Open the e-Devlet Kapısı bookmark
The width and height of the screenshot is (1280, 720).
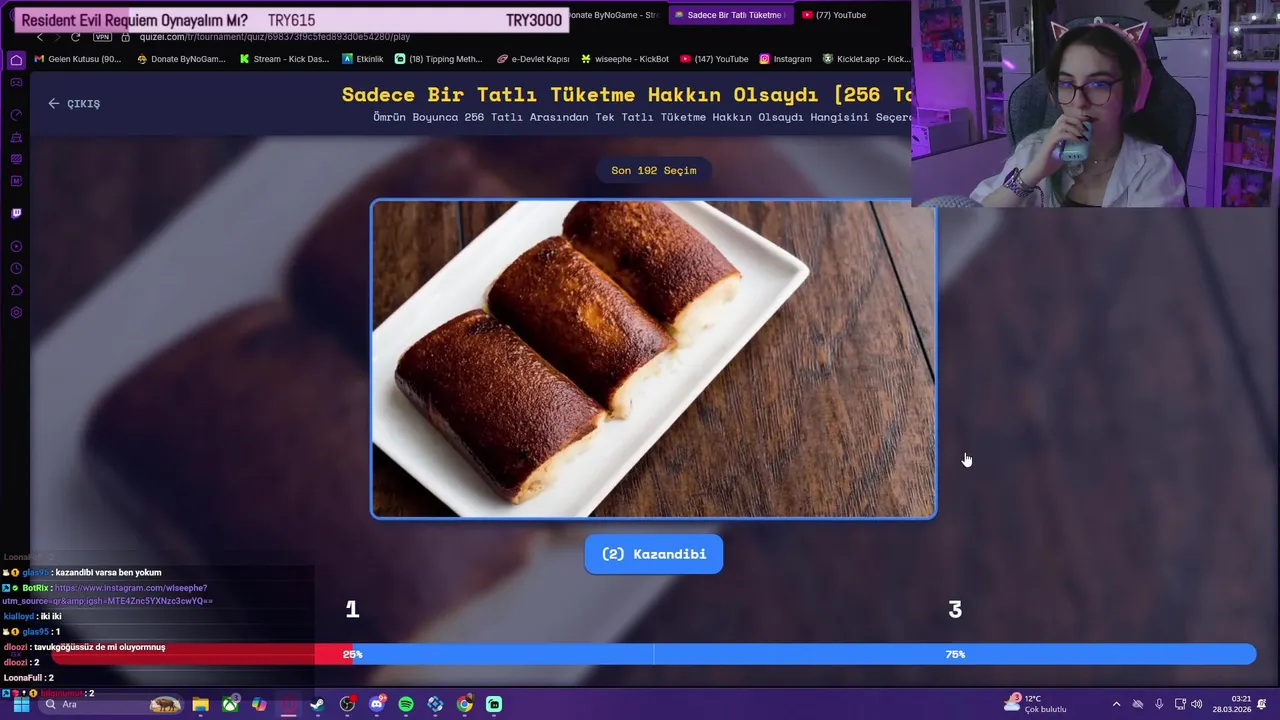click(533, 59)
